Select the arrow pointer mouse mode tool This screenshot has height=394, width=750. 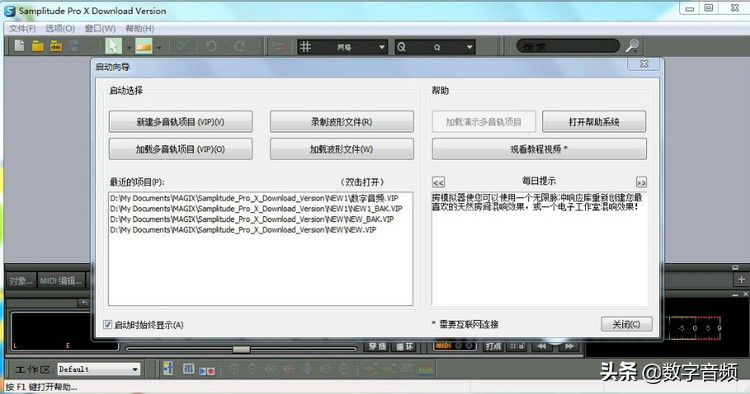point(113,46)
